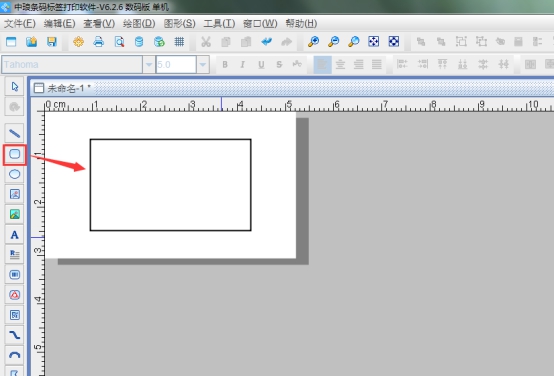Expand the font size 5.0 dropdown

[203, 64]
